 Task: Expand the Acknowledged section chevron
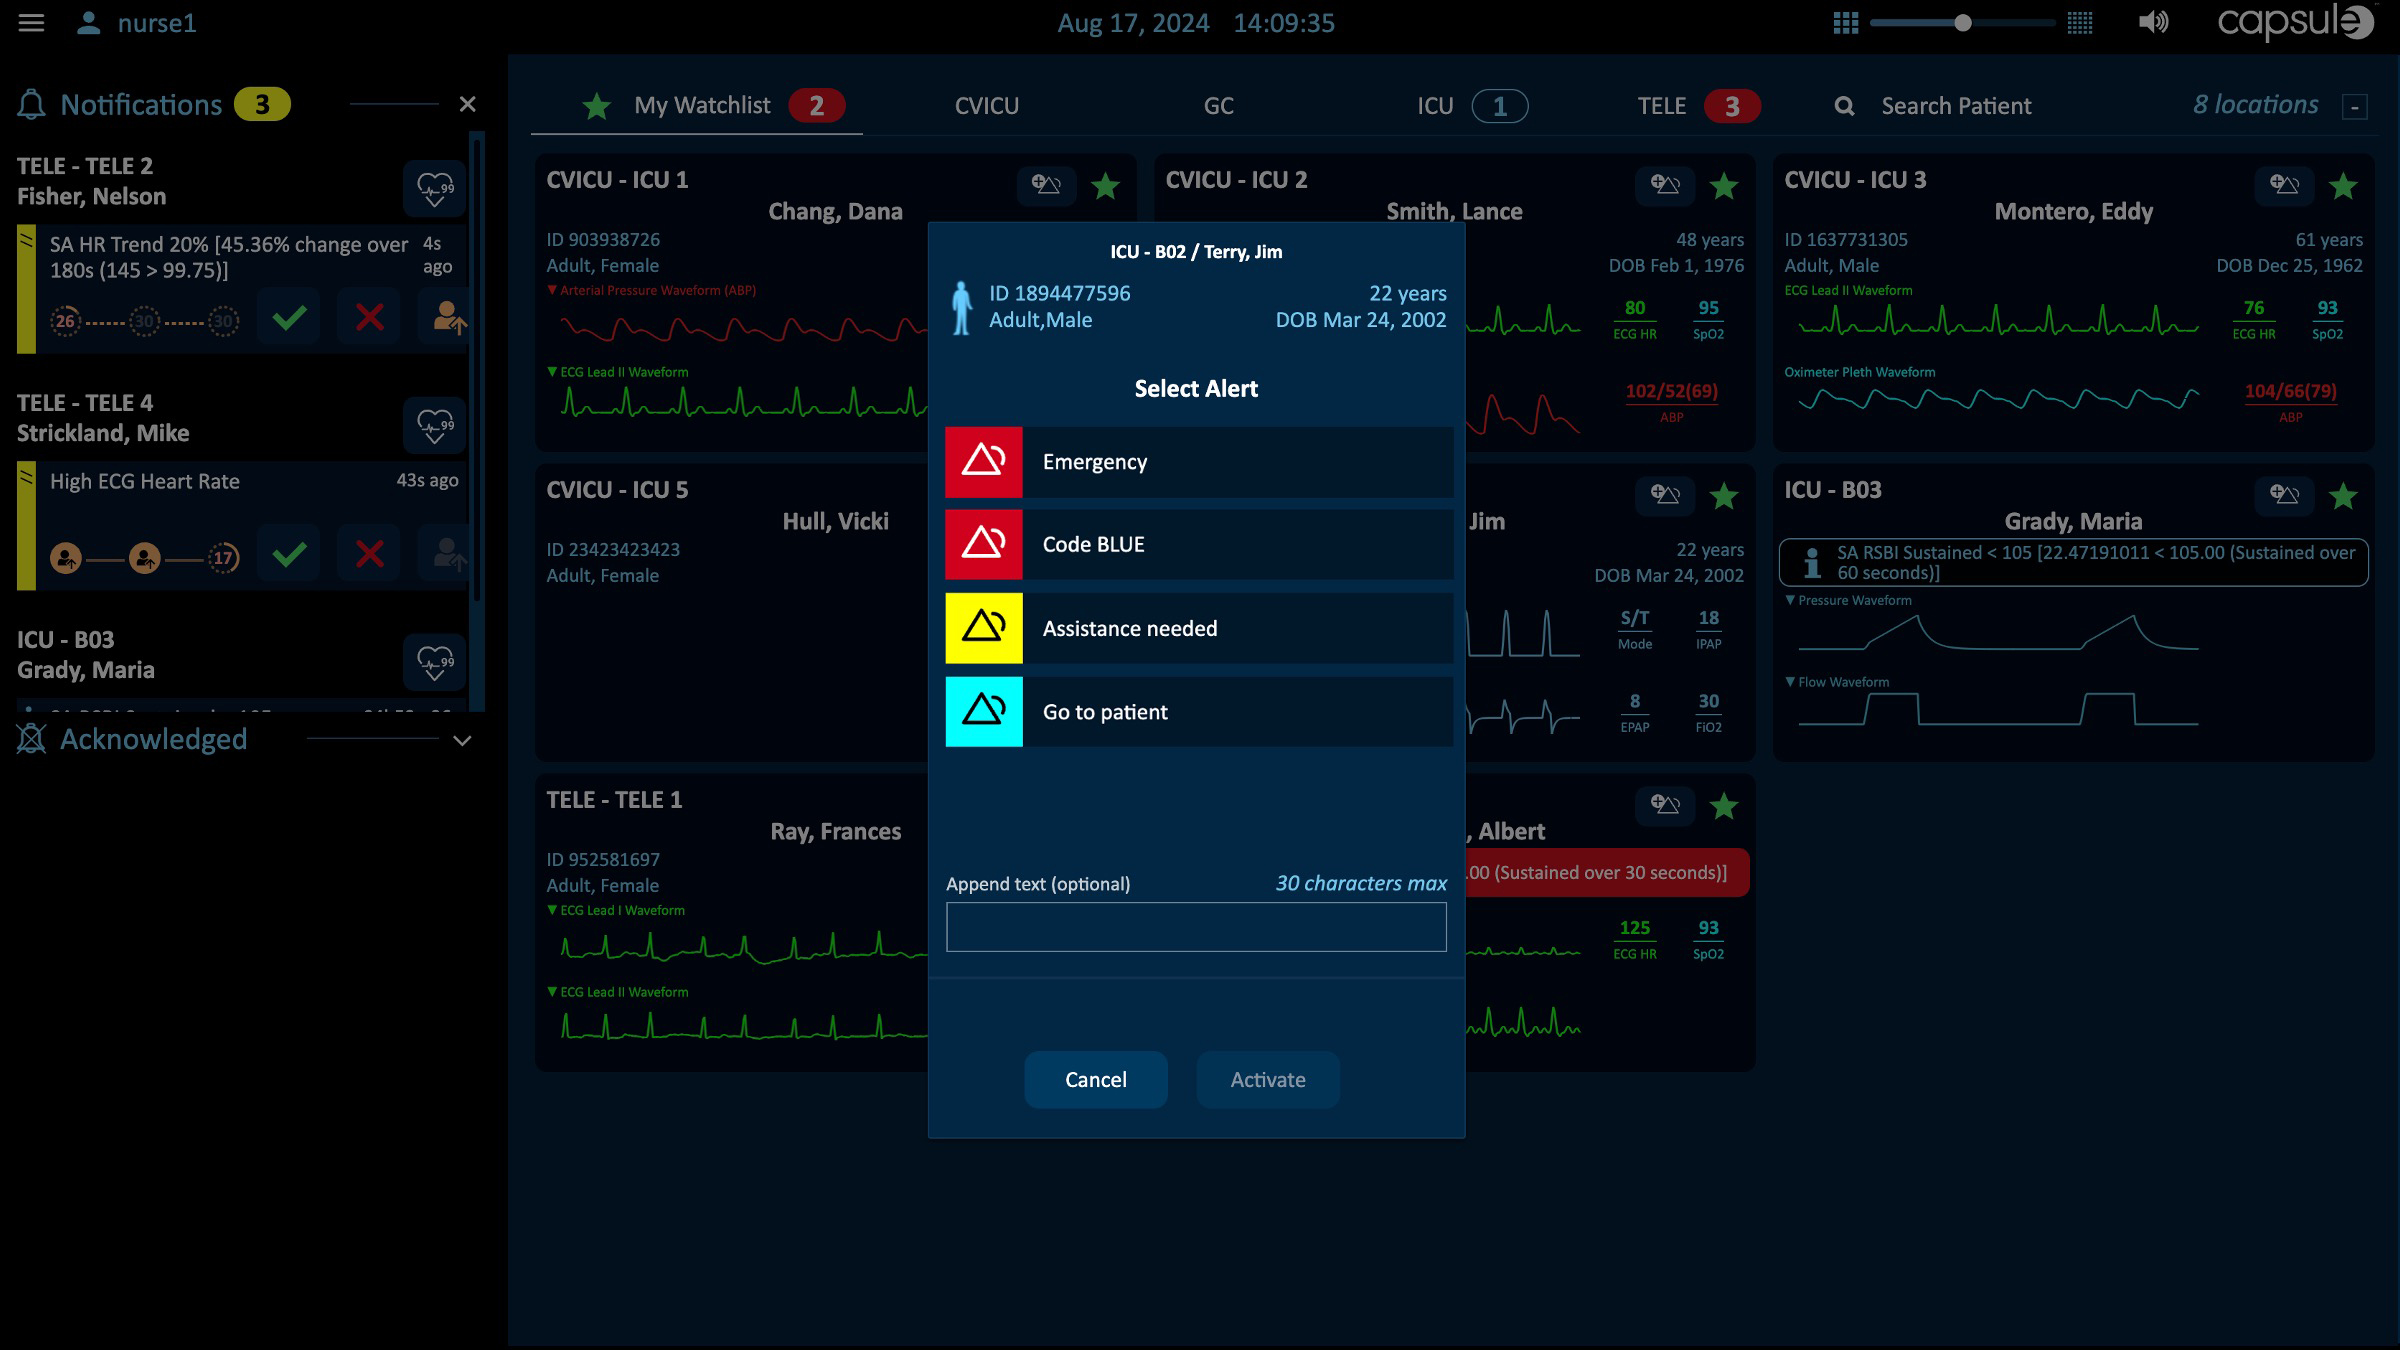462,741
